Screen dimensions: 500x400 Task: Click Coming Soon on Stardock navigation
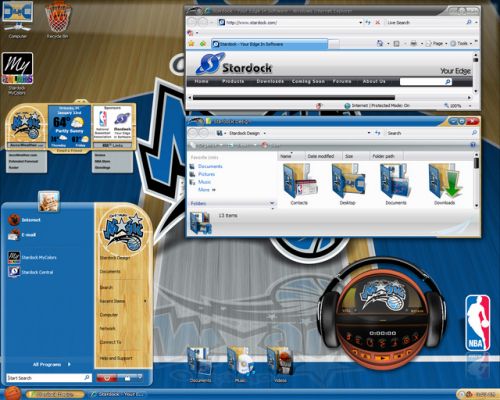[x=308, y=81]
